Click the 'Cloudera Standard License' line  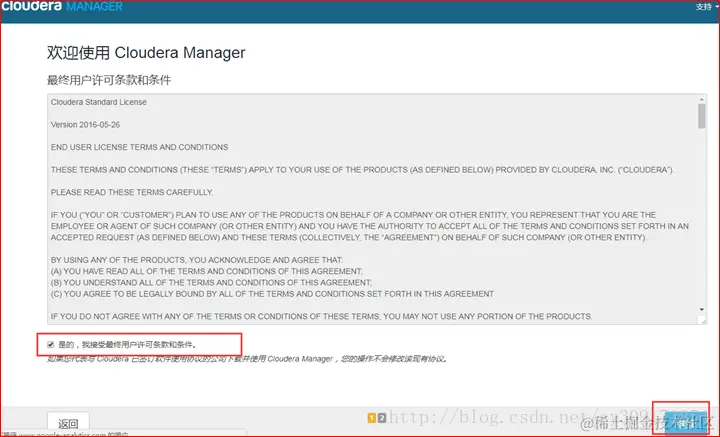[99, 102]
